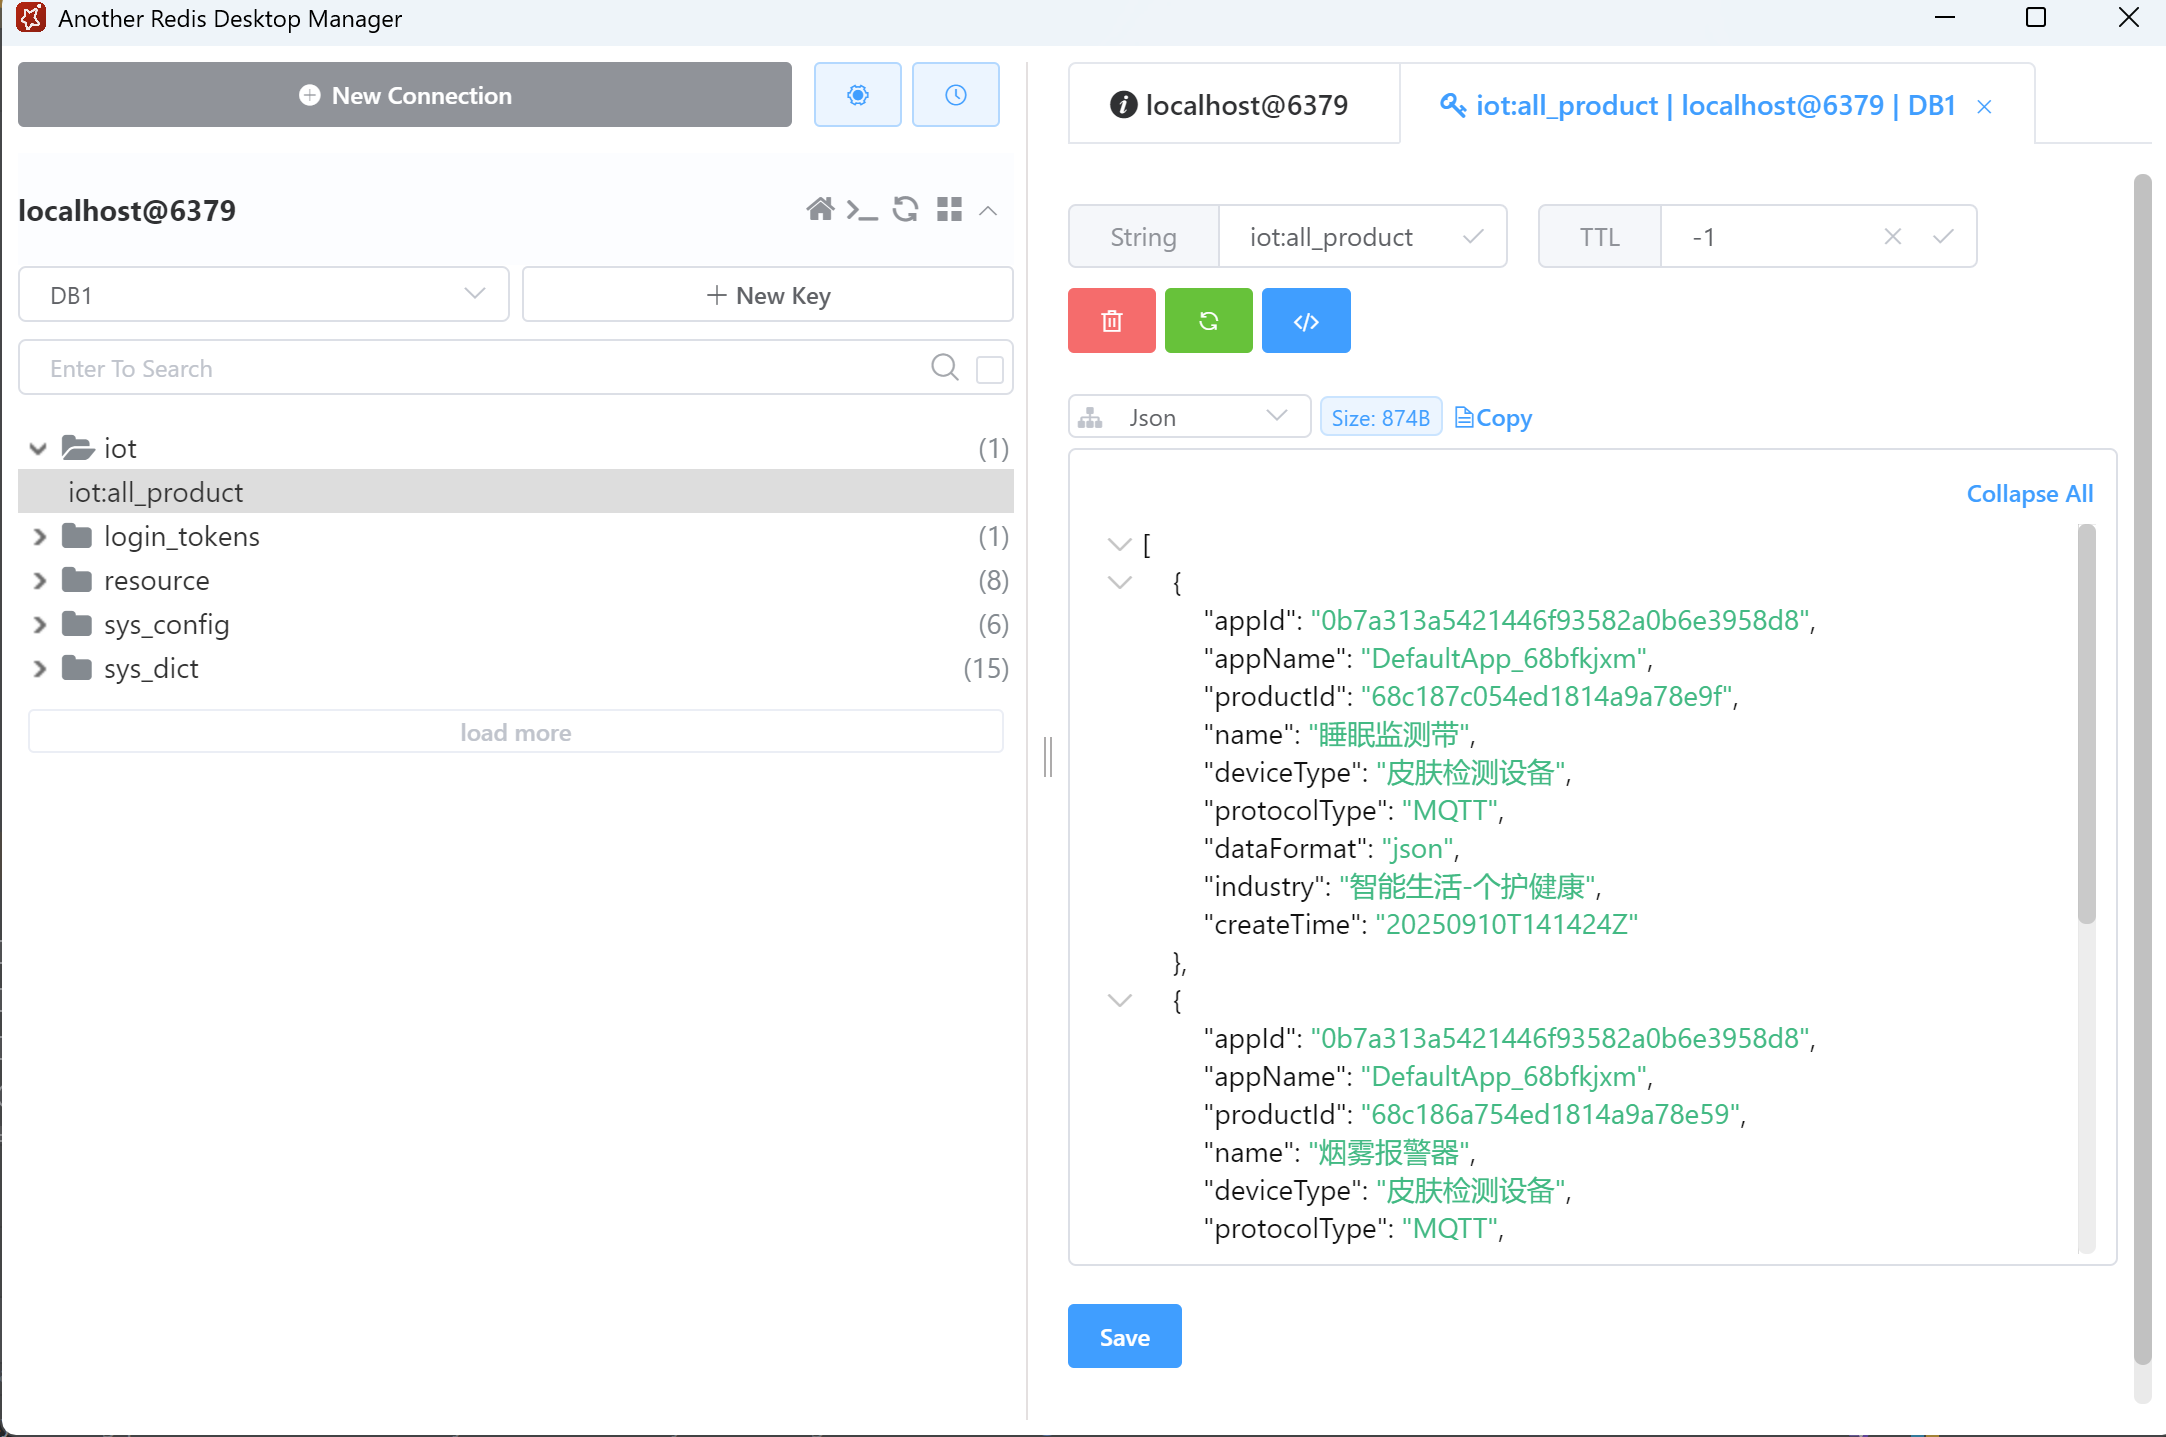
Task: Click the New Key button
Action: [768, 295]
